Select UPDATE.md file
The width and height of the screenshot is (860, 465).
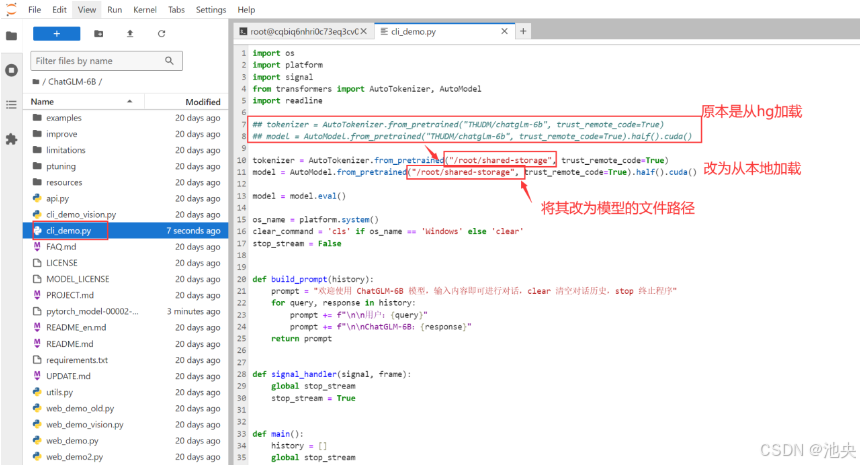126,376
